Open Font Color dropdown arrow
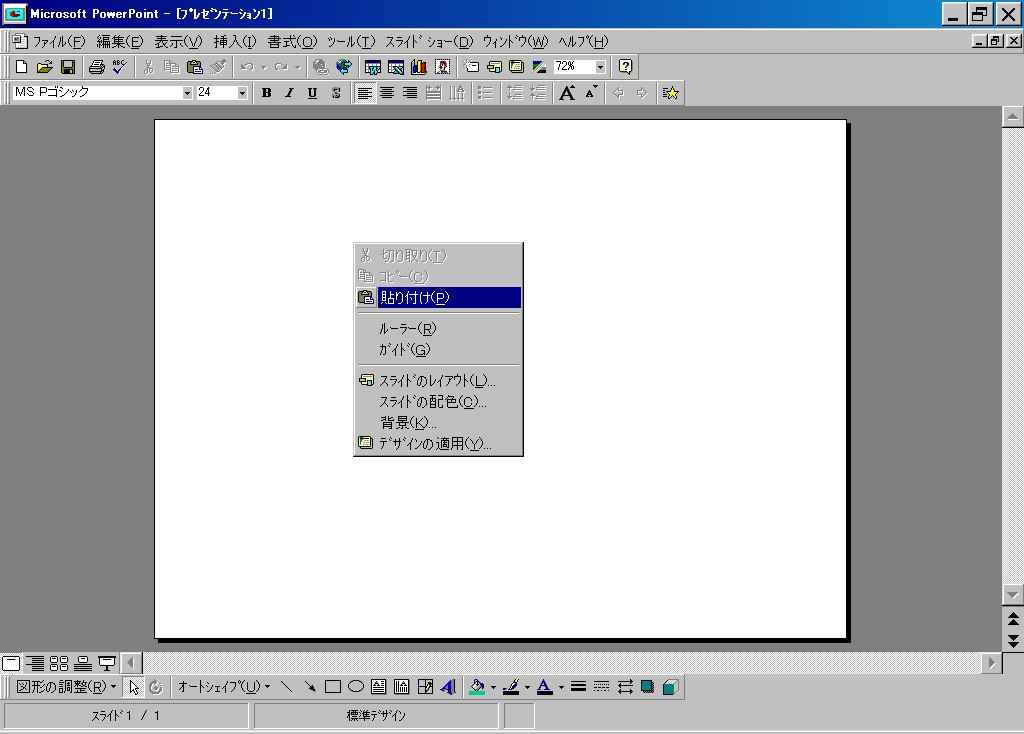The image size is (1024, 734). [x=560, y=687]
